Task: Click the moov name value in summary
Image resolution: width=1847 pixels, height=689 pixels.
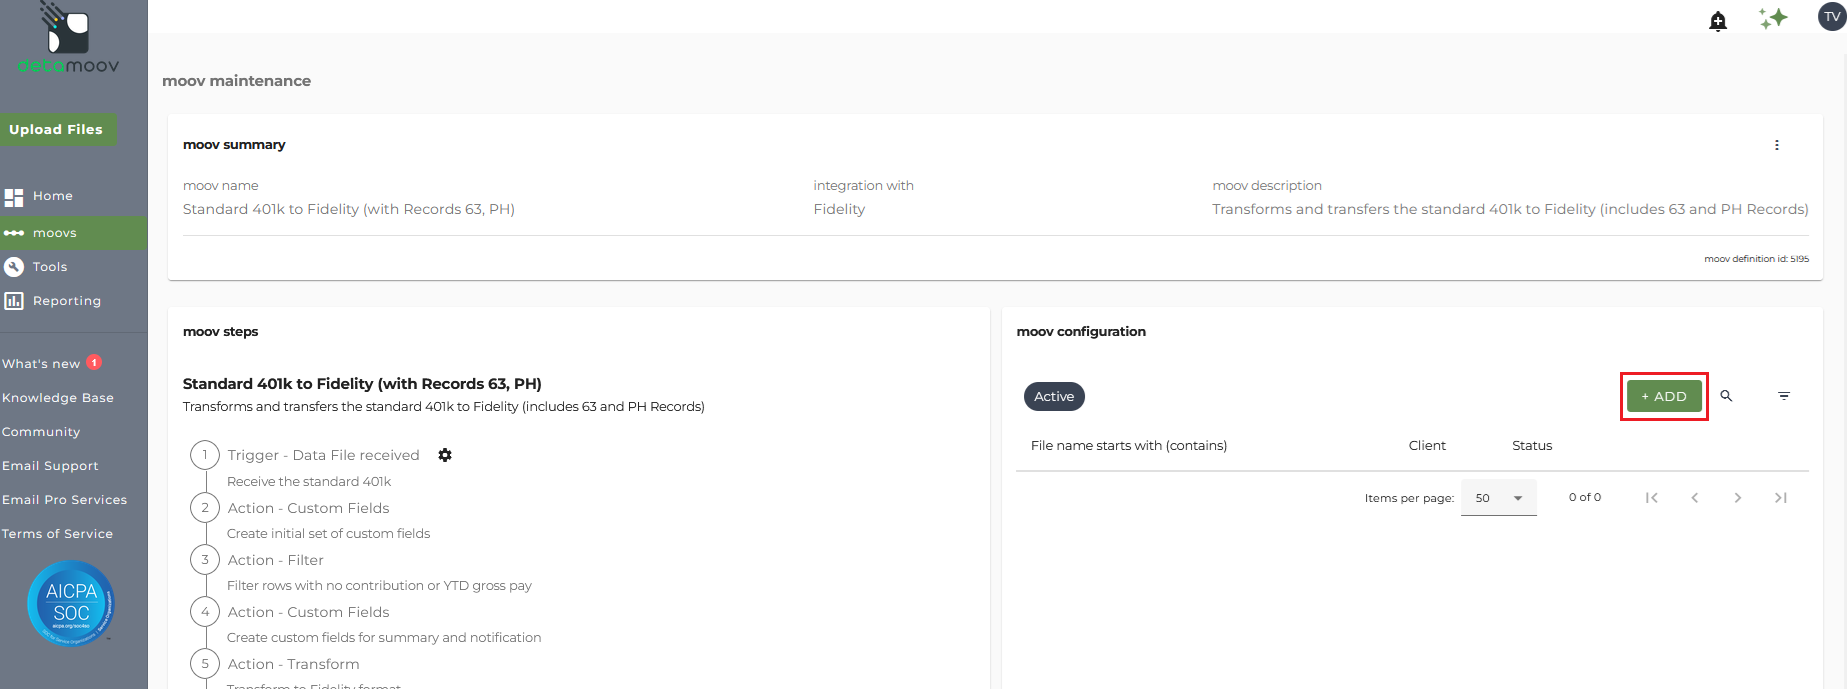Action: pos(349,209)
